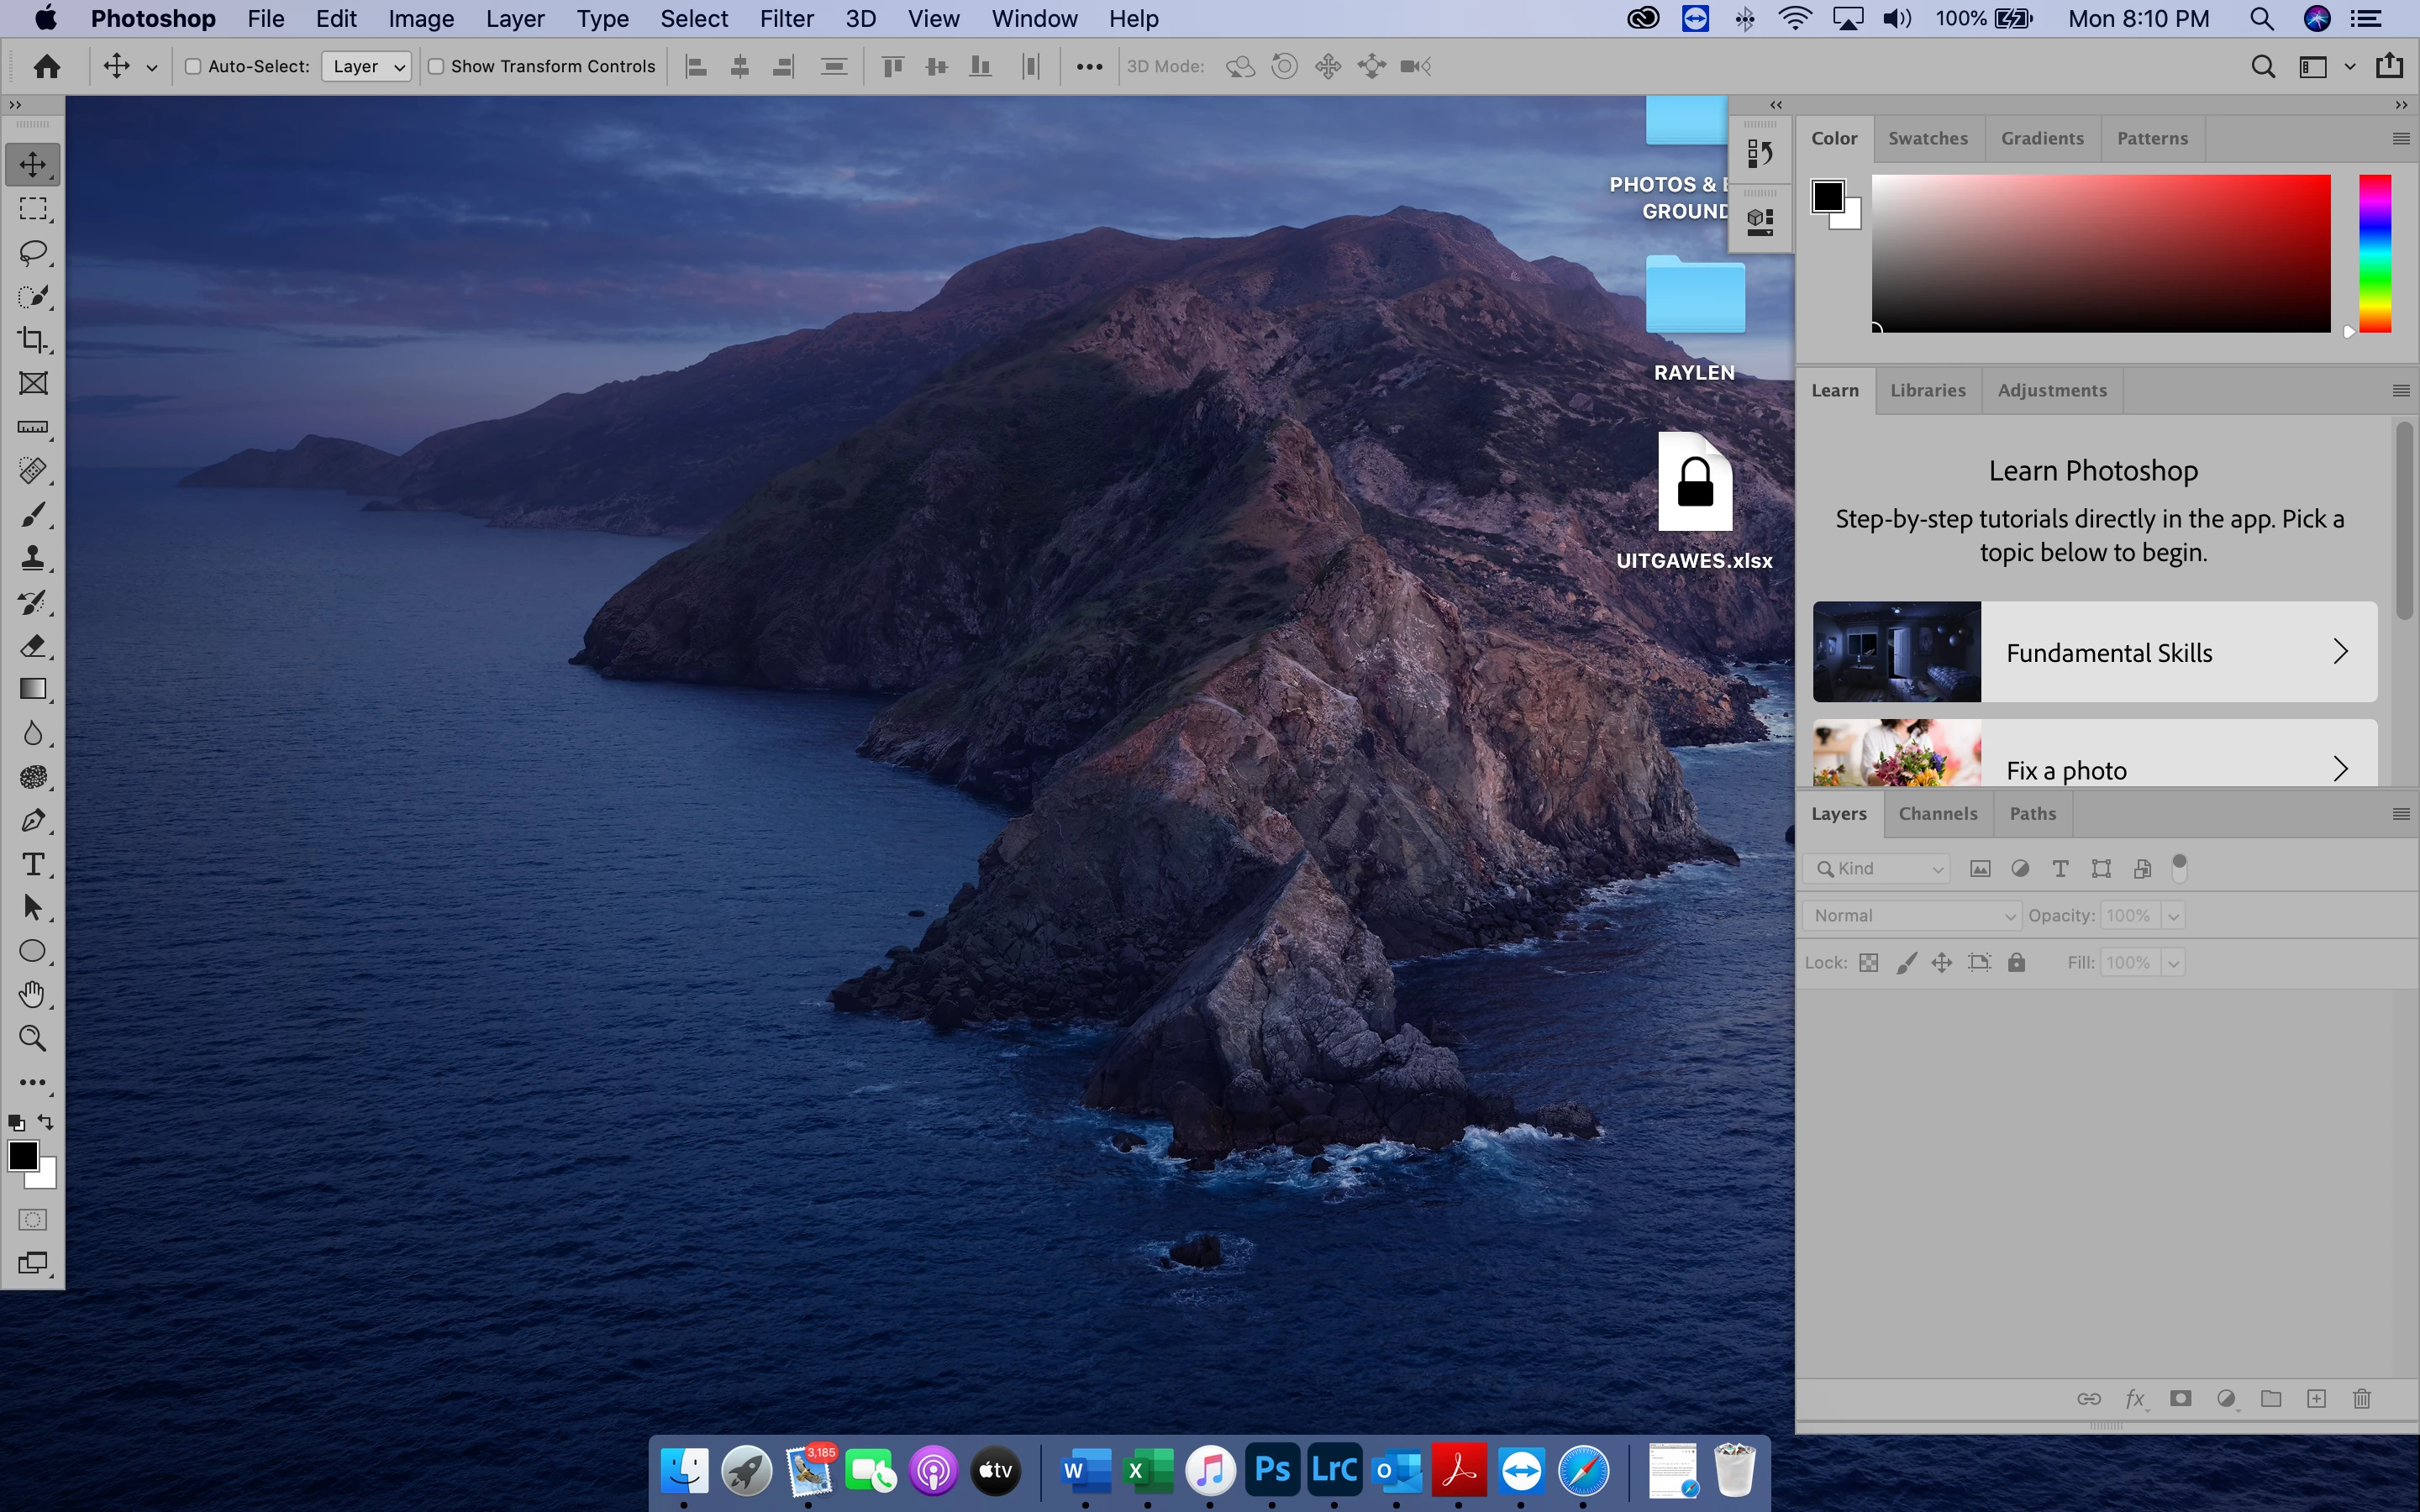Switch to the Swatches tab
This screenshot has height=1512, width=2420.
1927,139
